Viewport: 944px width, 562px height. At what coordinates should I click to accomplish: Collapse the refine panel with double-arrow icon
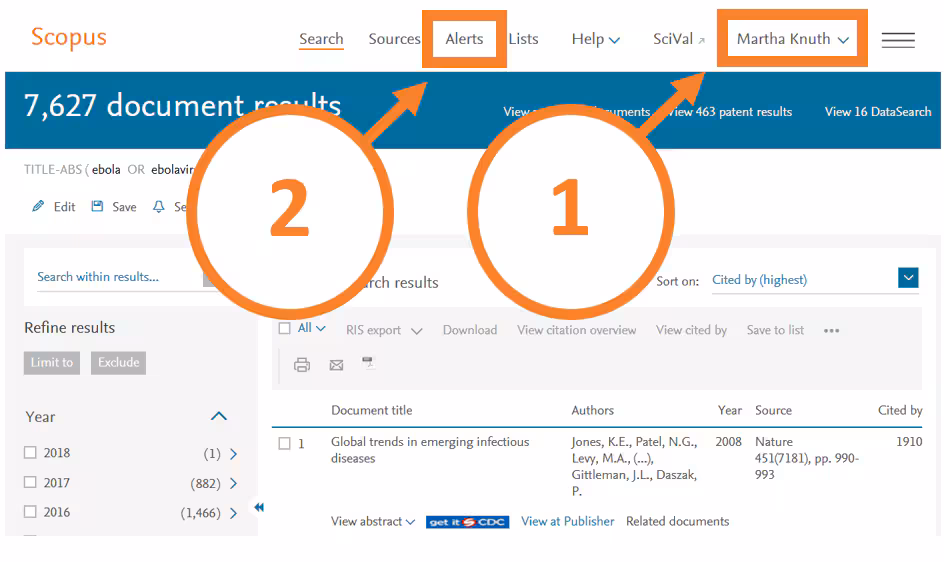pos(259,507)
